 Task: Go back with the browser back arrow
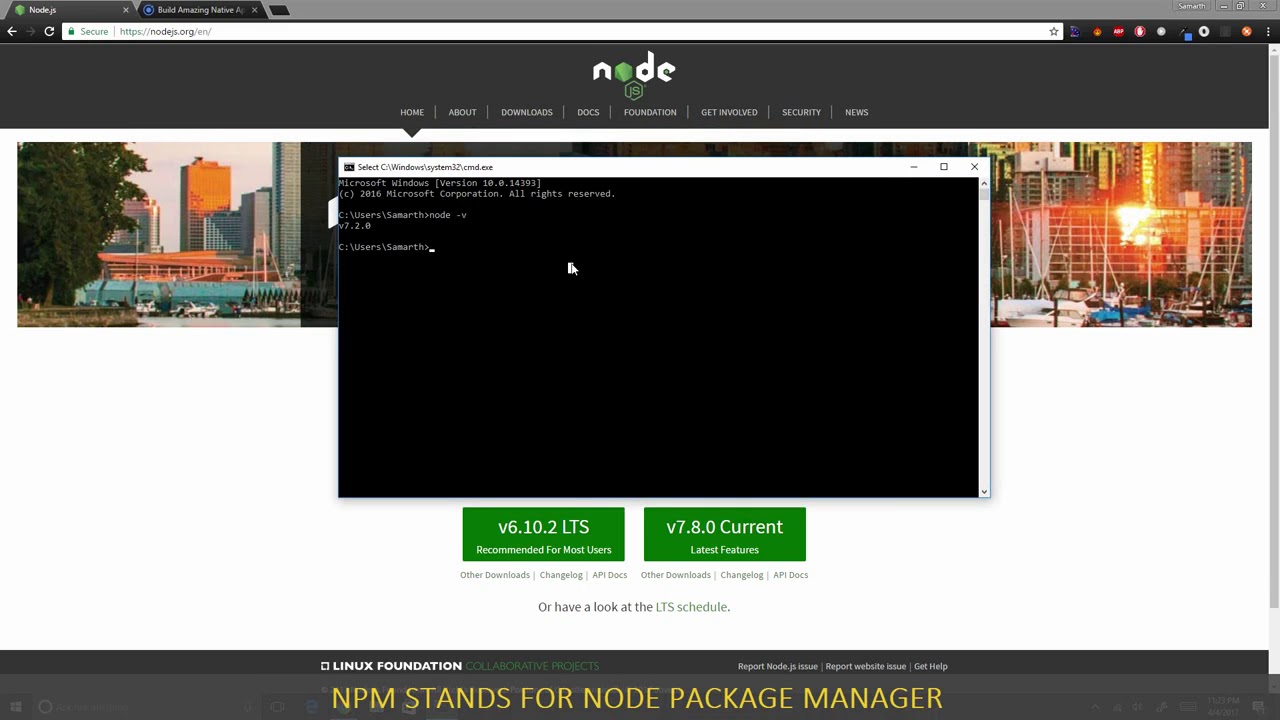12,31
